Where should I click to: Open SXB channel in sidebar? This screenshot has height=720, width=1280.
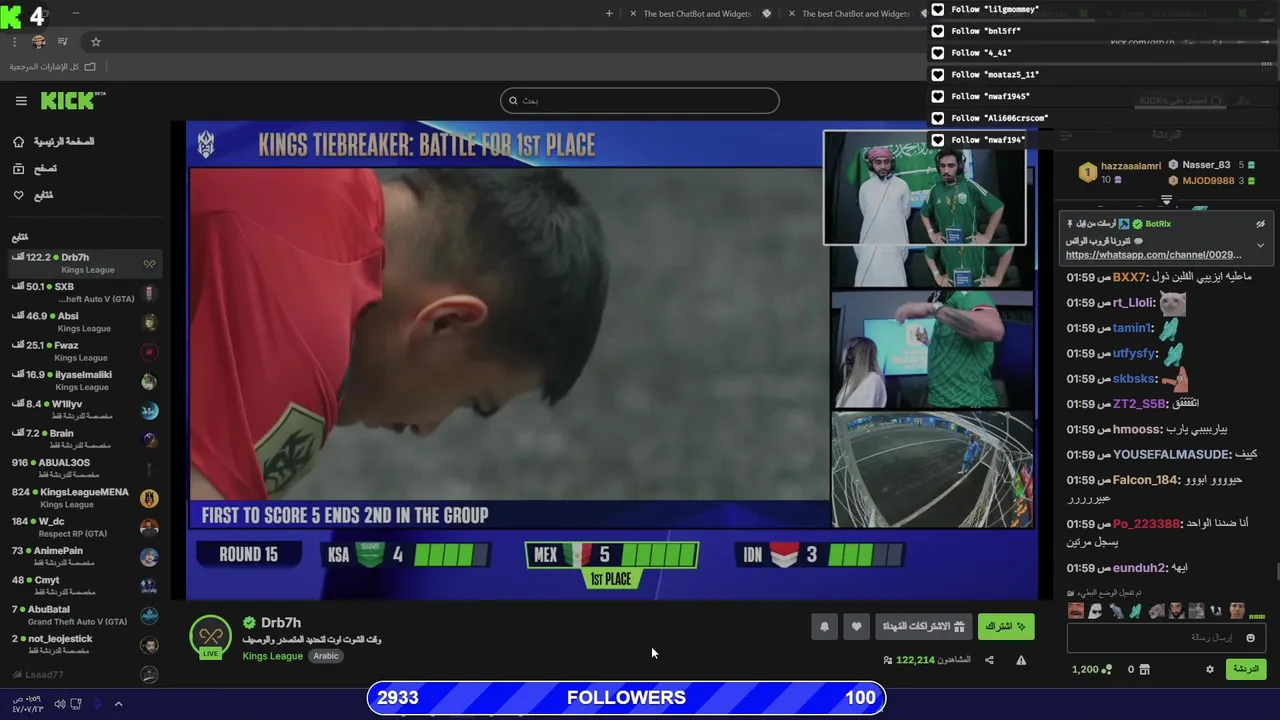click(x=85, y=292)
